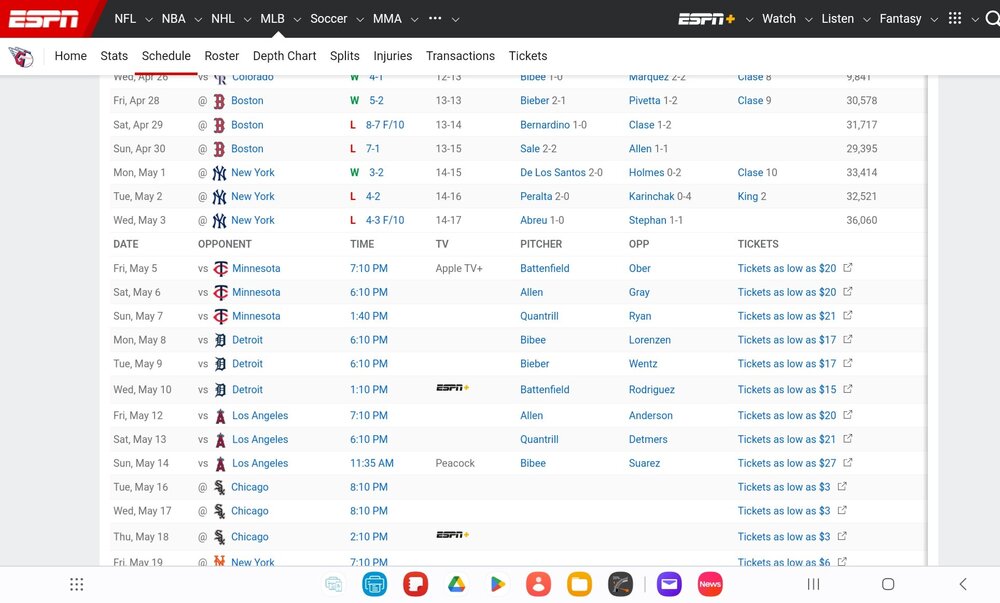The height and width of the screenshot is (603, 1000).
Task: Open the yellow My Files app
Action: 579,584
